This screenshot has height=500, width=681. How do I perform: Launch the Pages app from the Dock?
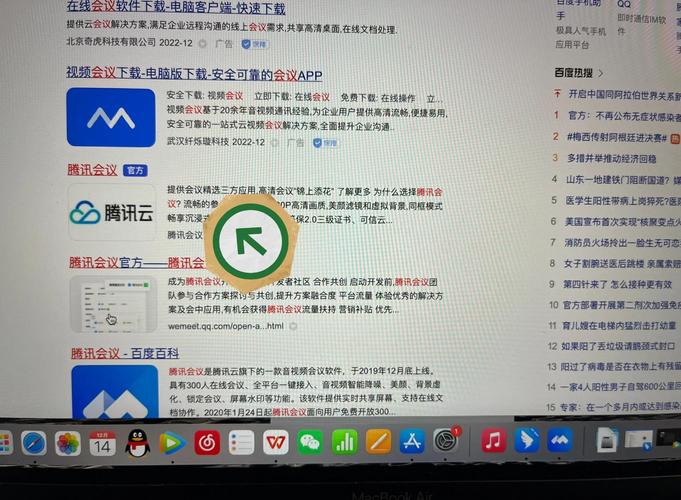click(x=378, y=442)
